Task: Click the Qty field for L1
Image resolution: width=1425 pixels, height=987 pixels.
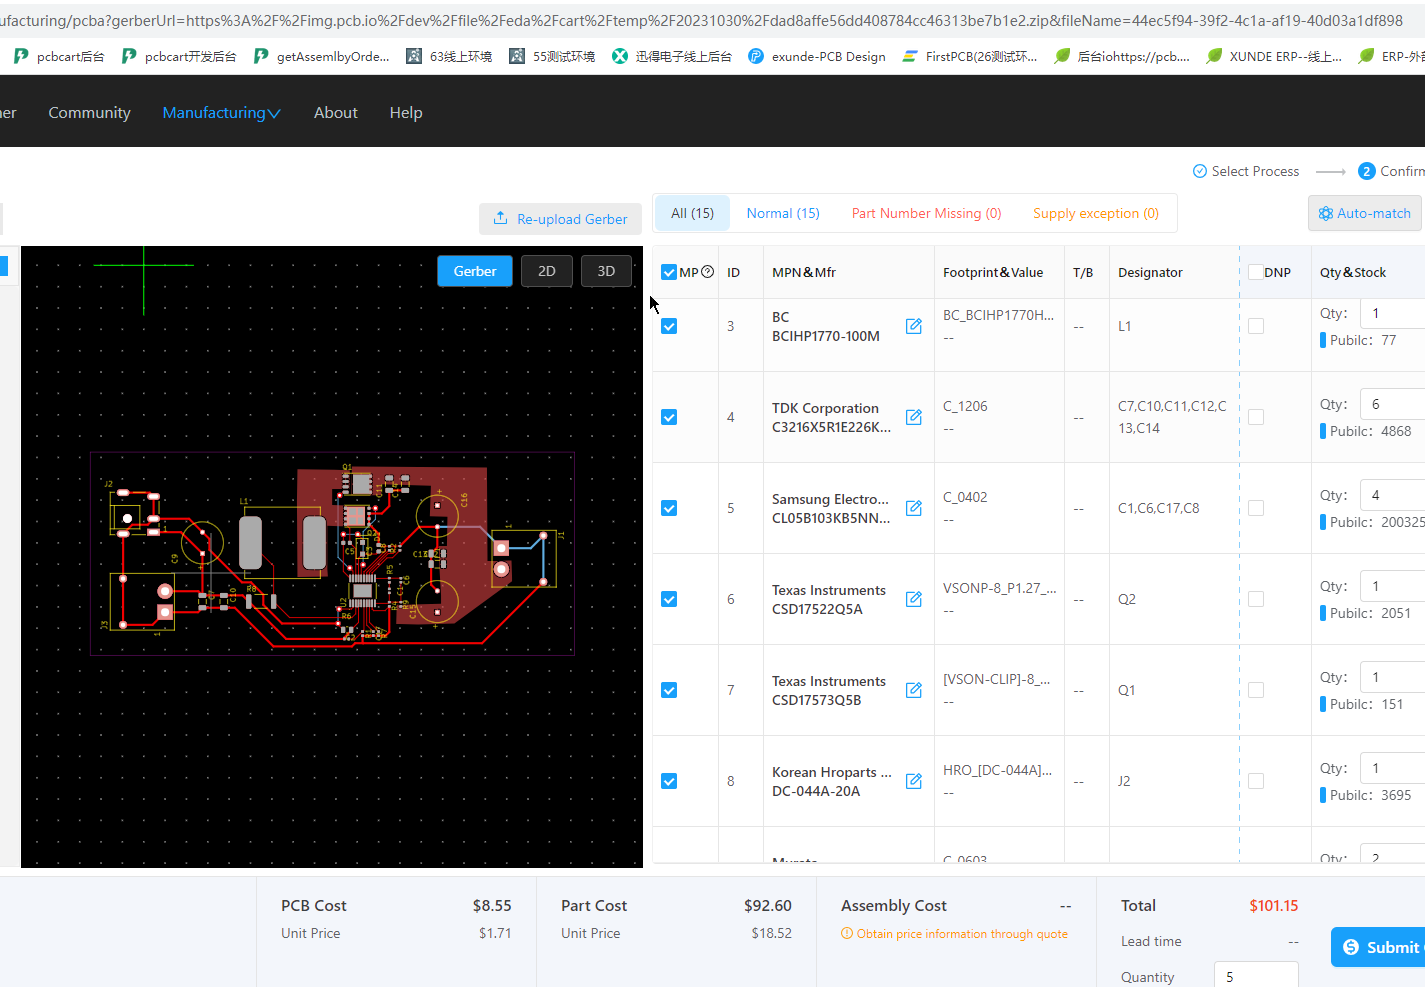Action: [1392, 313]
